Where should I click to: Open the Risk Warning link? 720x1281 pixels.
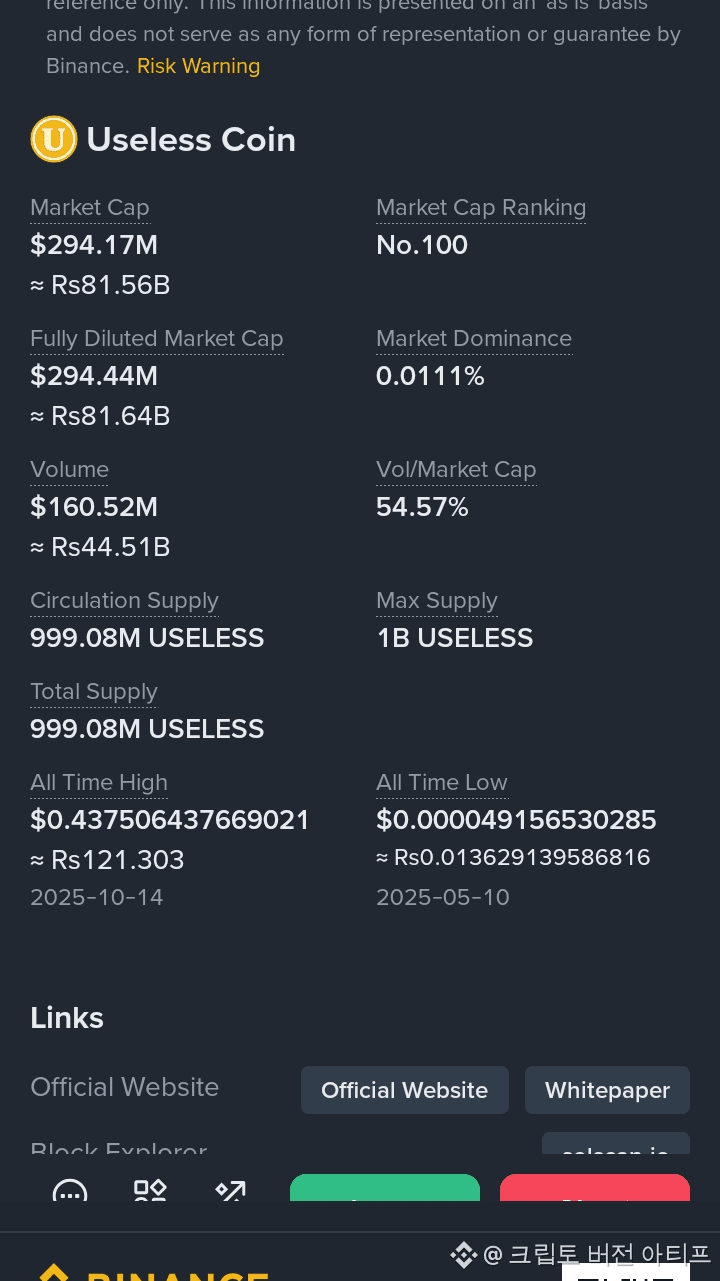(198, 66)
